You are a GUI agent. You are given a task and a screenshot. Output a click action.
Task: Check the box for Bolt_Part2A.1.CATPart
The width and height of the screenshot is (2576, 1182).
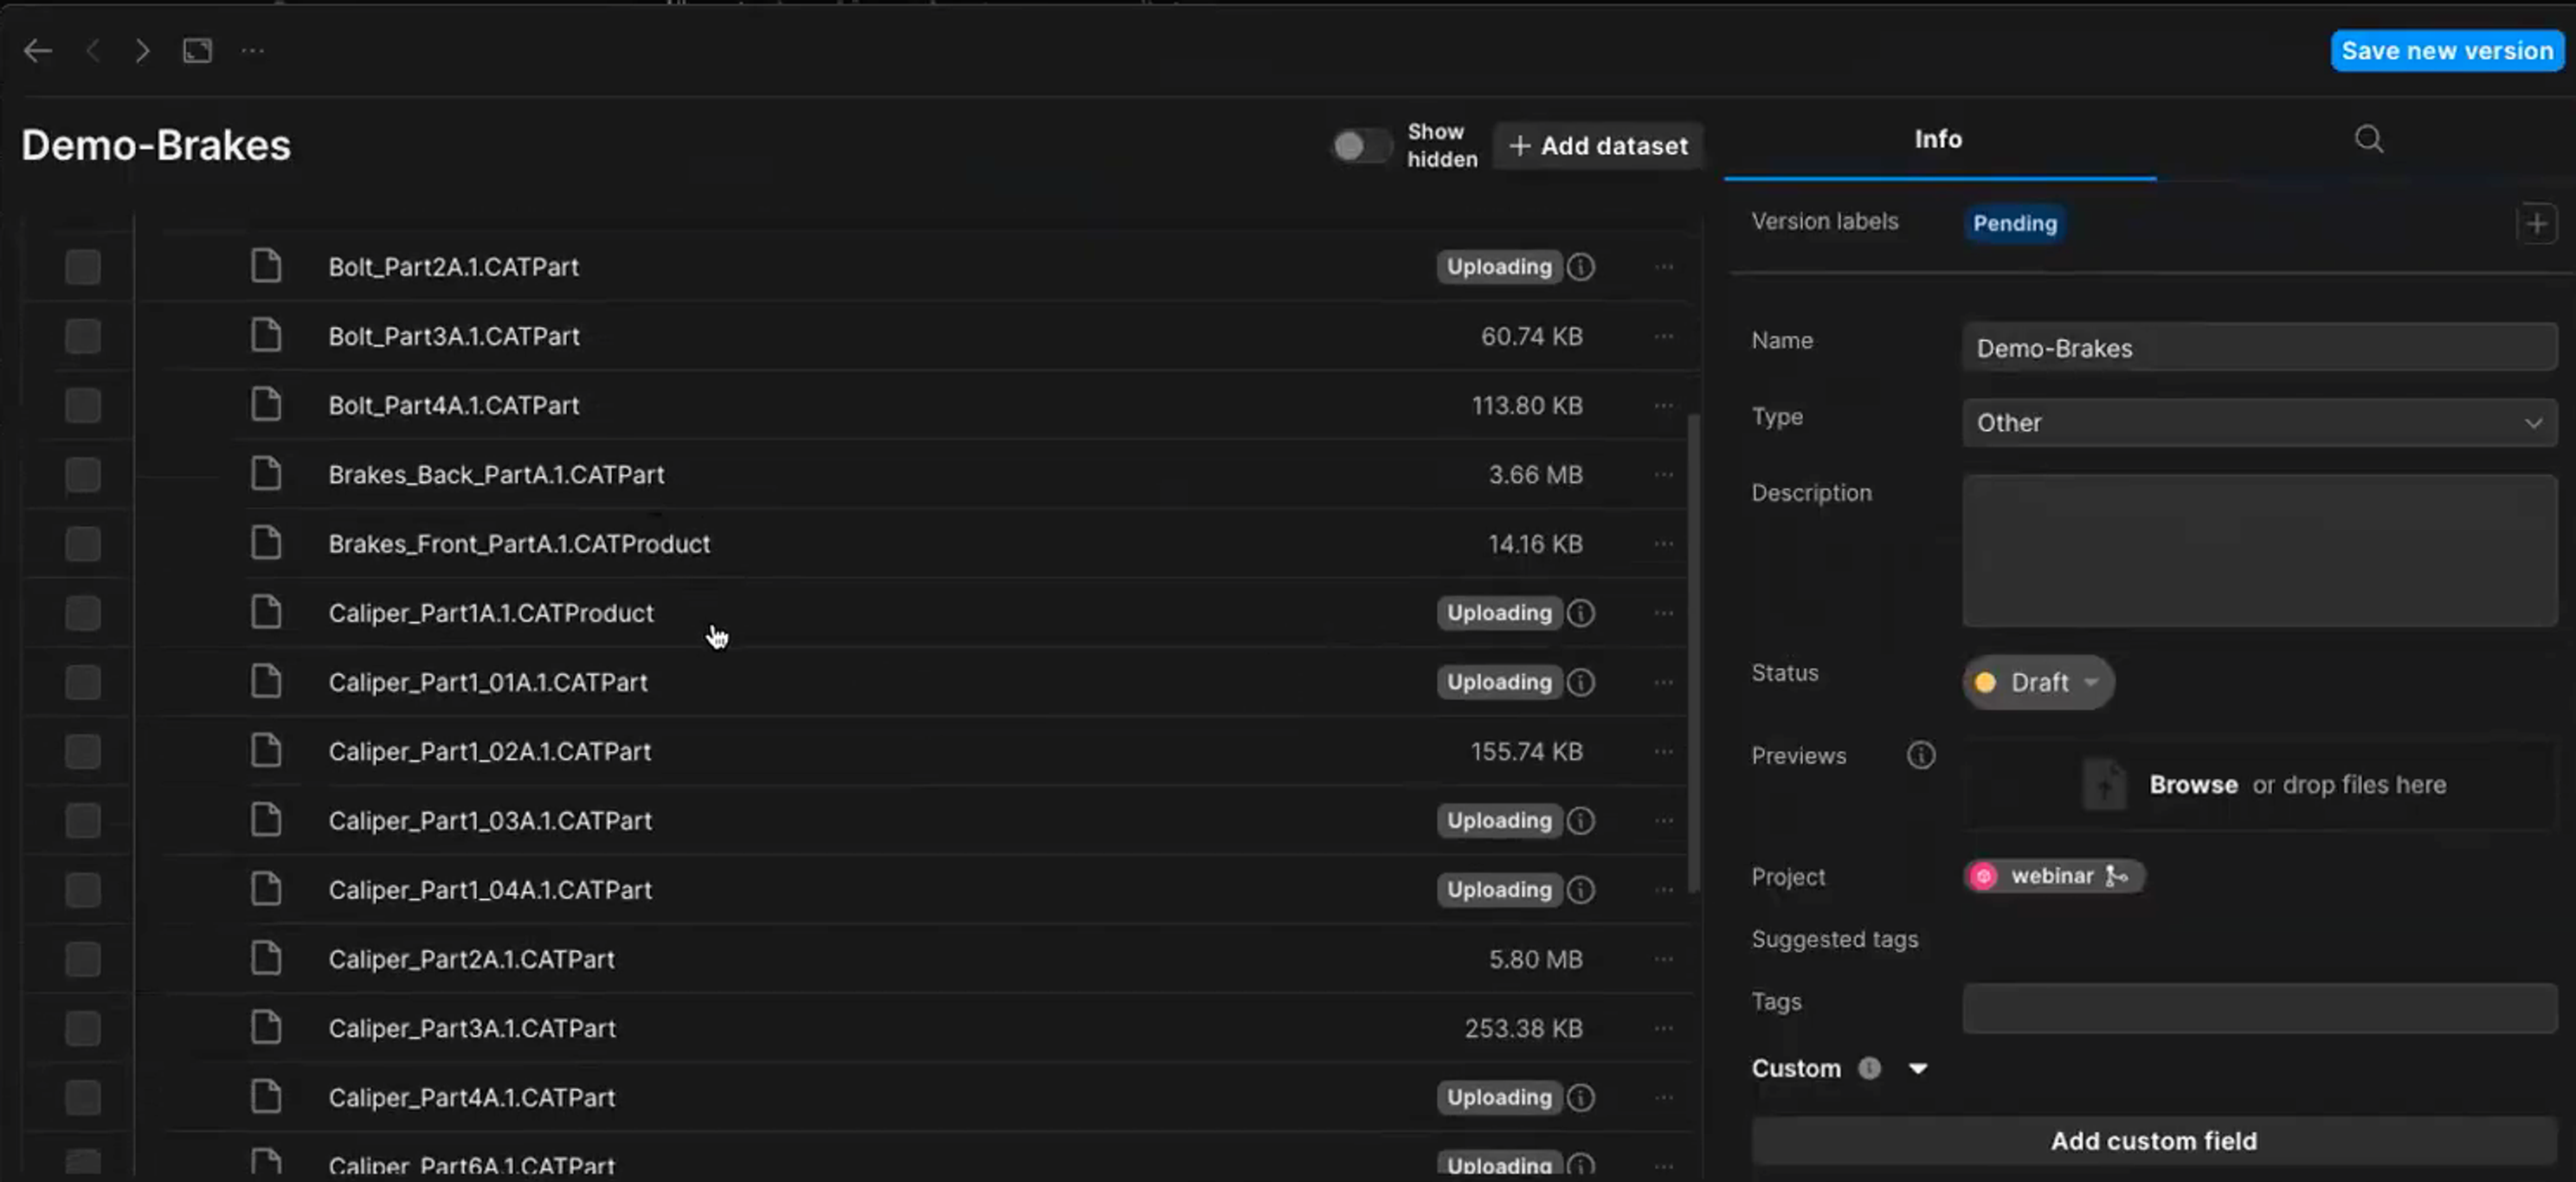tap(83, 267)
